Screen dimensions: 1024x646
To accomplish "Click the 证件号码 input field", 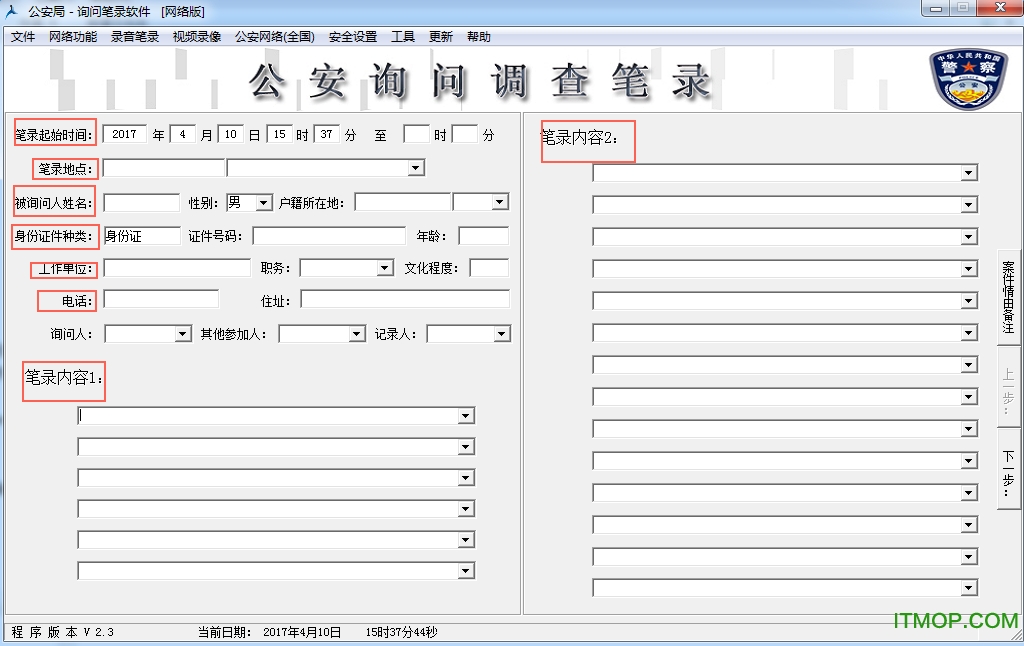I will [x=329, y=235].
